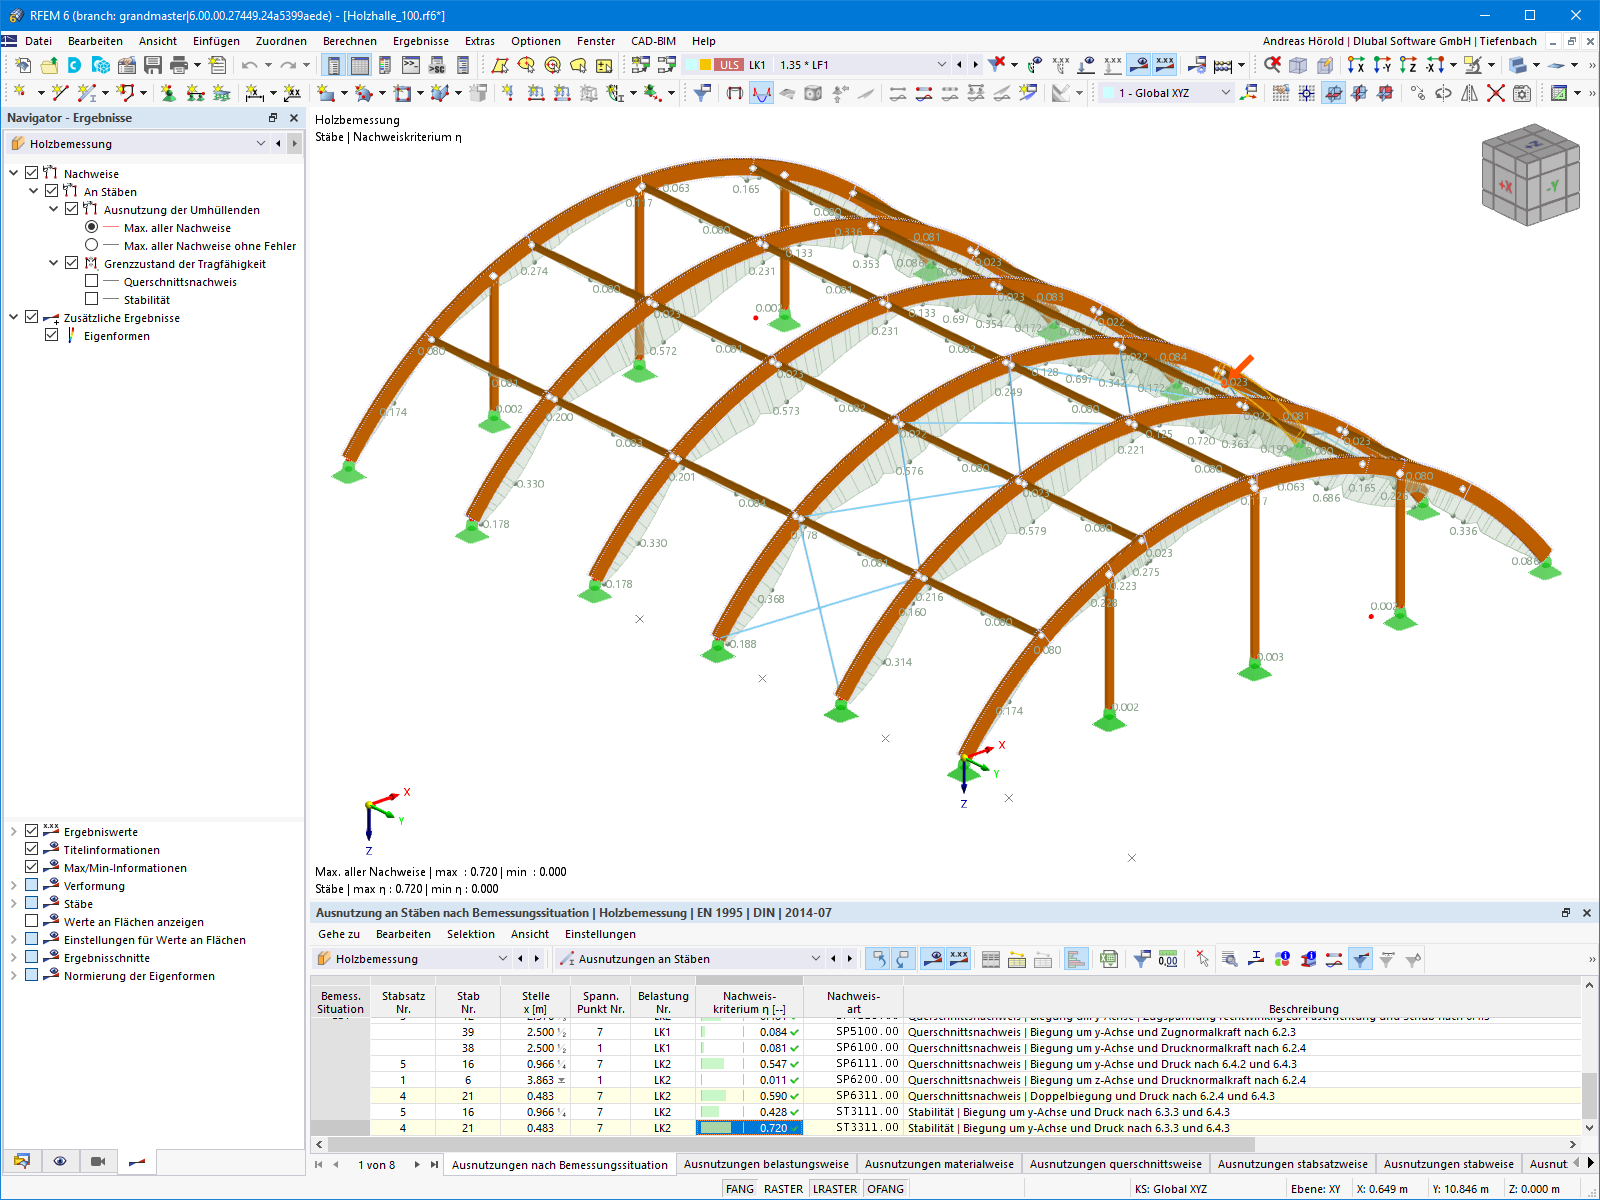The width and height of the screenshot is (1600, 1200).
Task: Switch to Ausnutzungen querschnittsweise tab
Action: click(x=1115, y=1164)
